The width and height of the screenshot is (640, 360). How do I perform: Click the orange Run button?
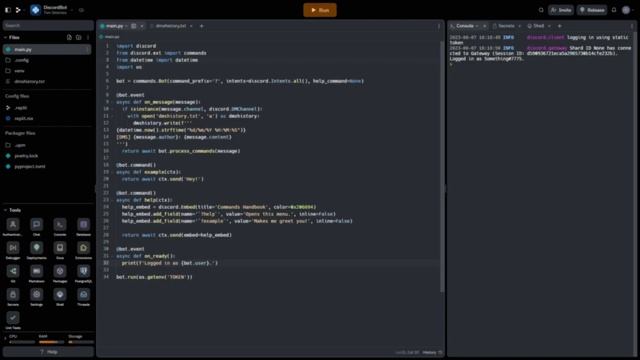[x=320, y=10]
